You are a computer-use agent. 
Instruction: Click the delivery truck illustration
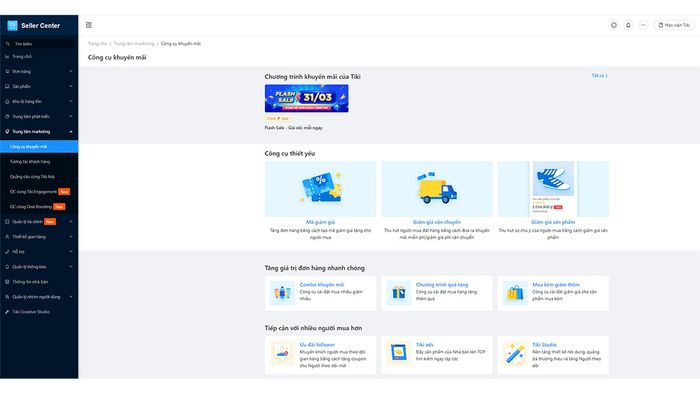(x=437, y=189)
